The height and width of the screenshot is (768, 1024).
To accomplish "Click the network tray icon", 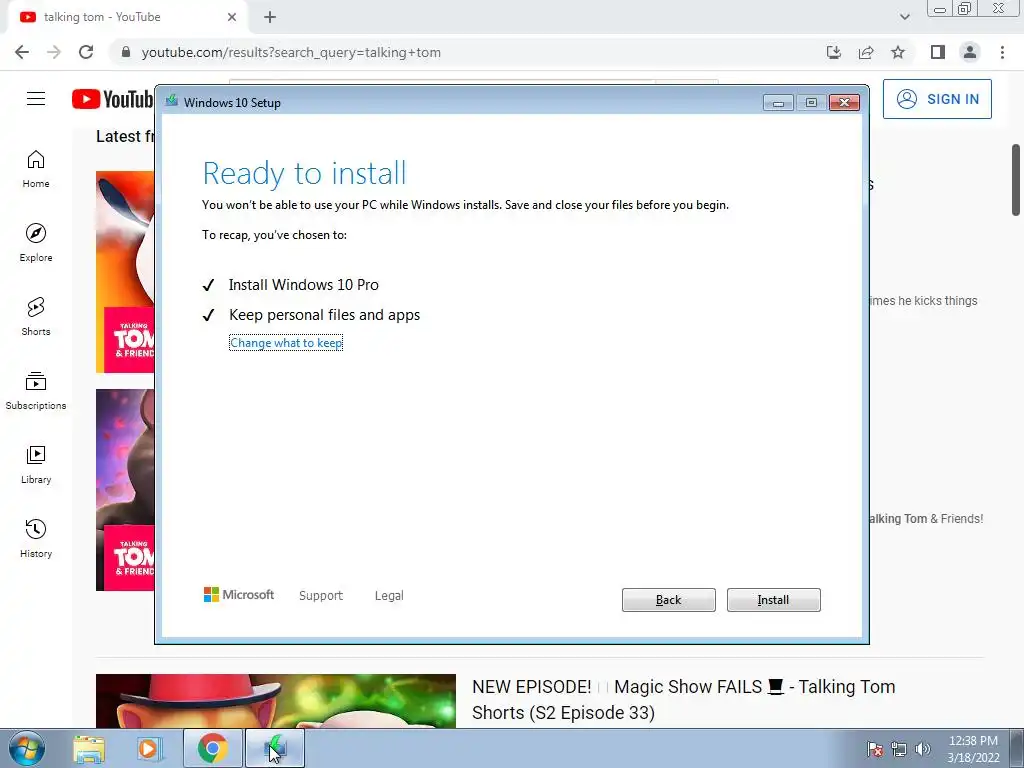I will click(899, 749).
